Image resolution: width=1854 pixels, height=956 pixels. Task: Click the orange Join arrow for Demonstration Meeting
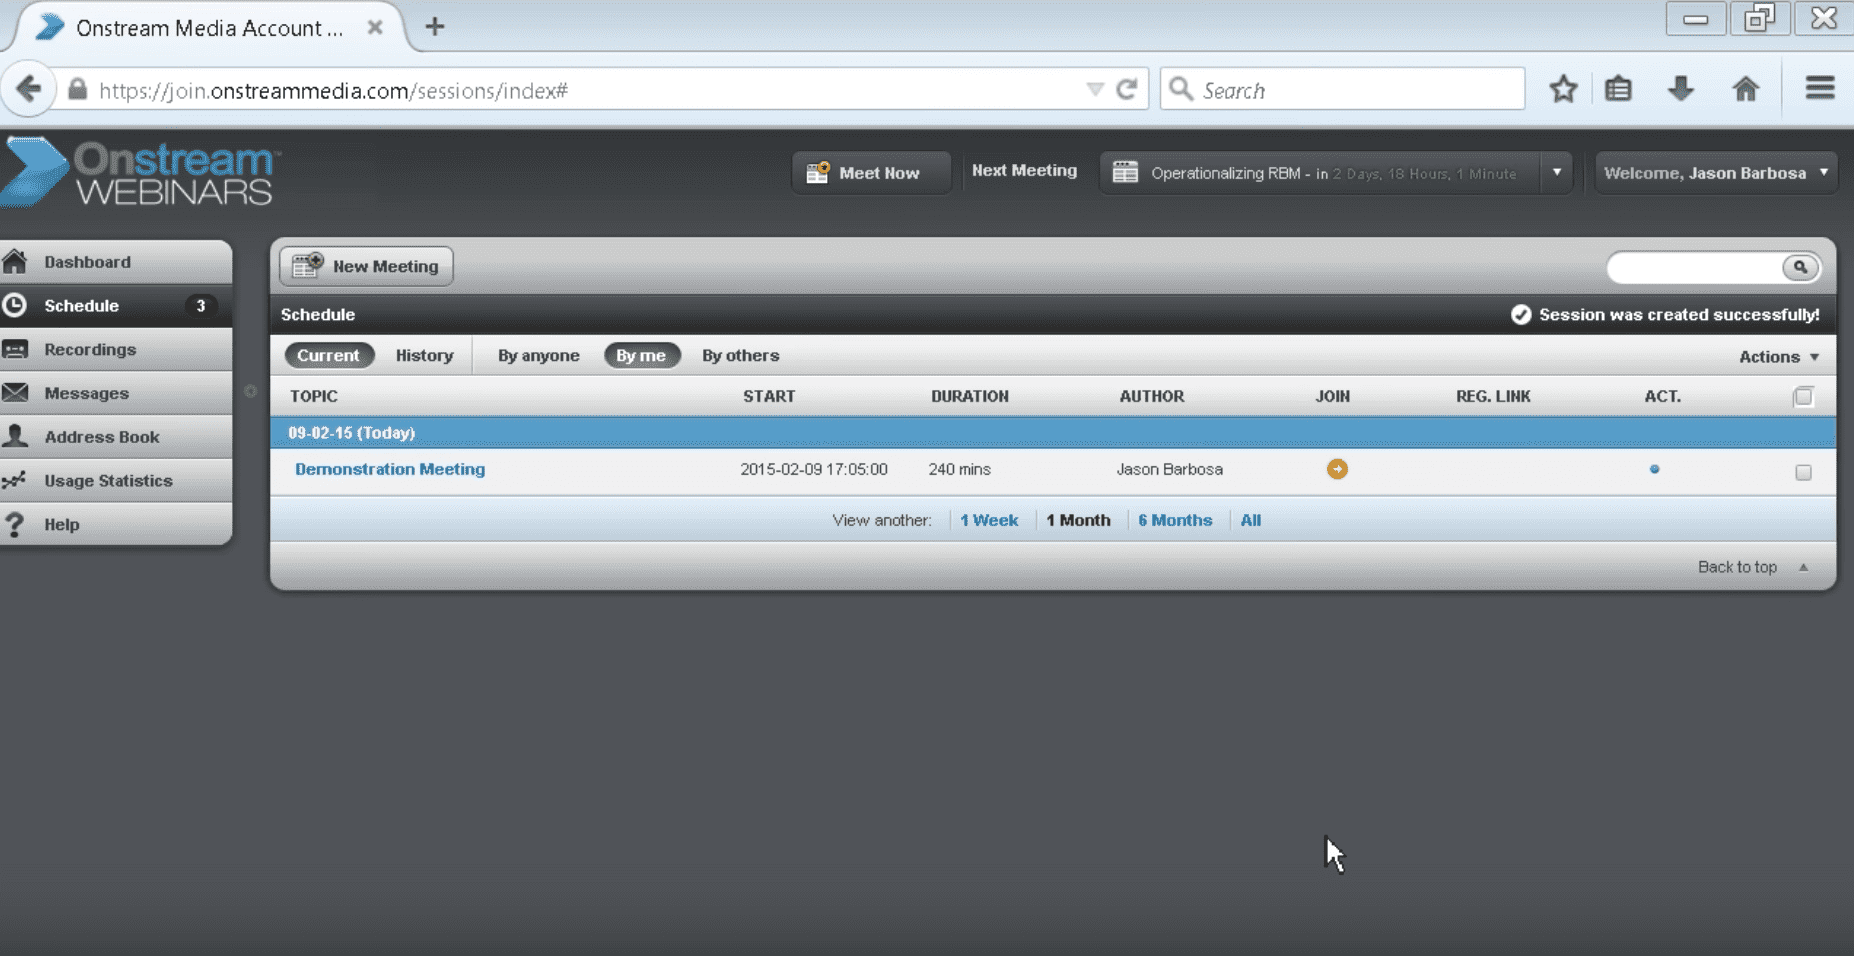click(1337, 469)
